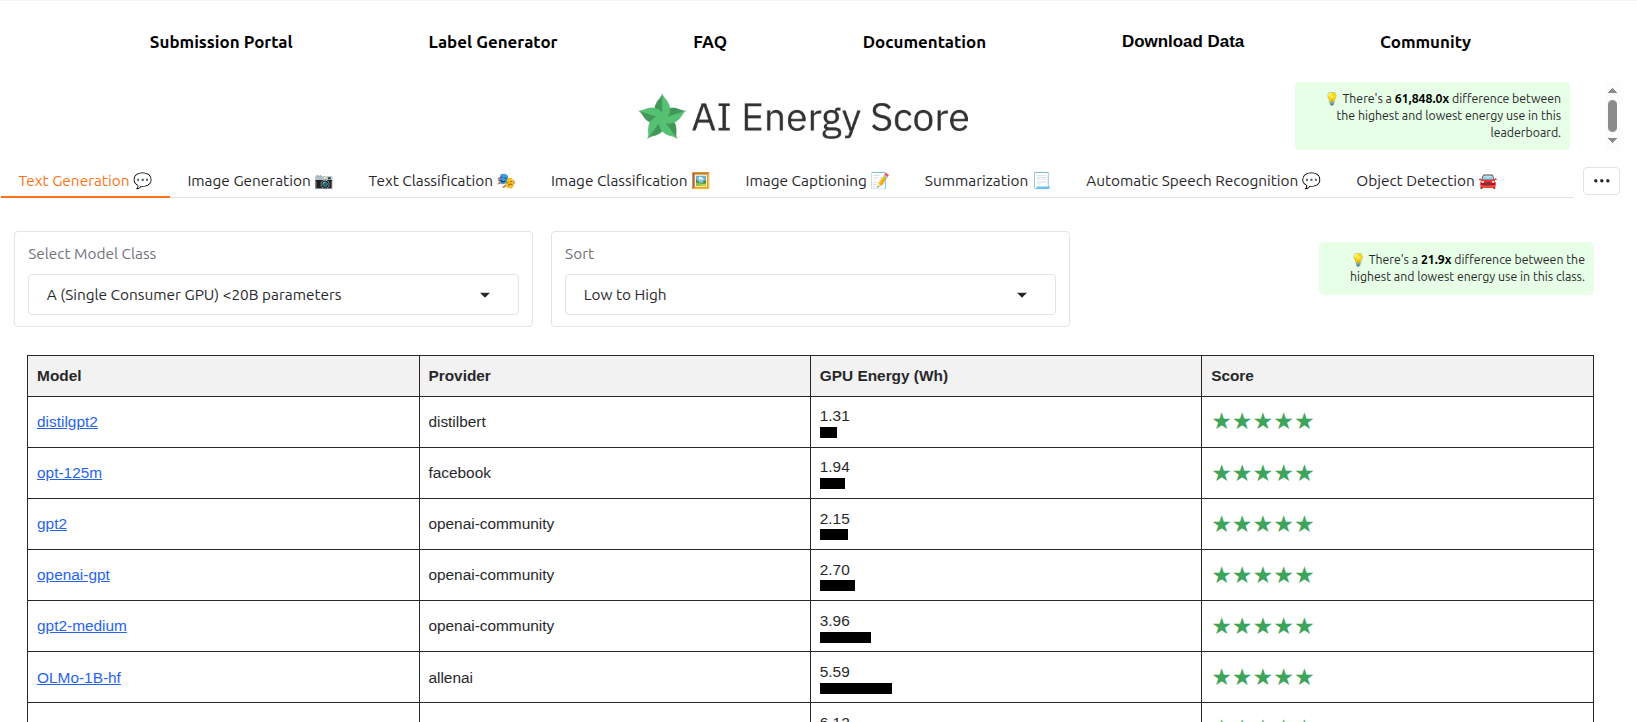
Task: Click the five-star score for opt-125m
Action: point(1262,473)
